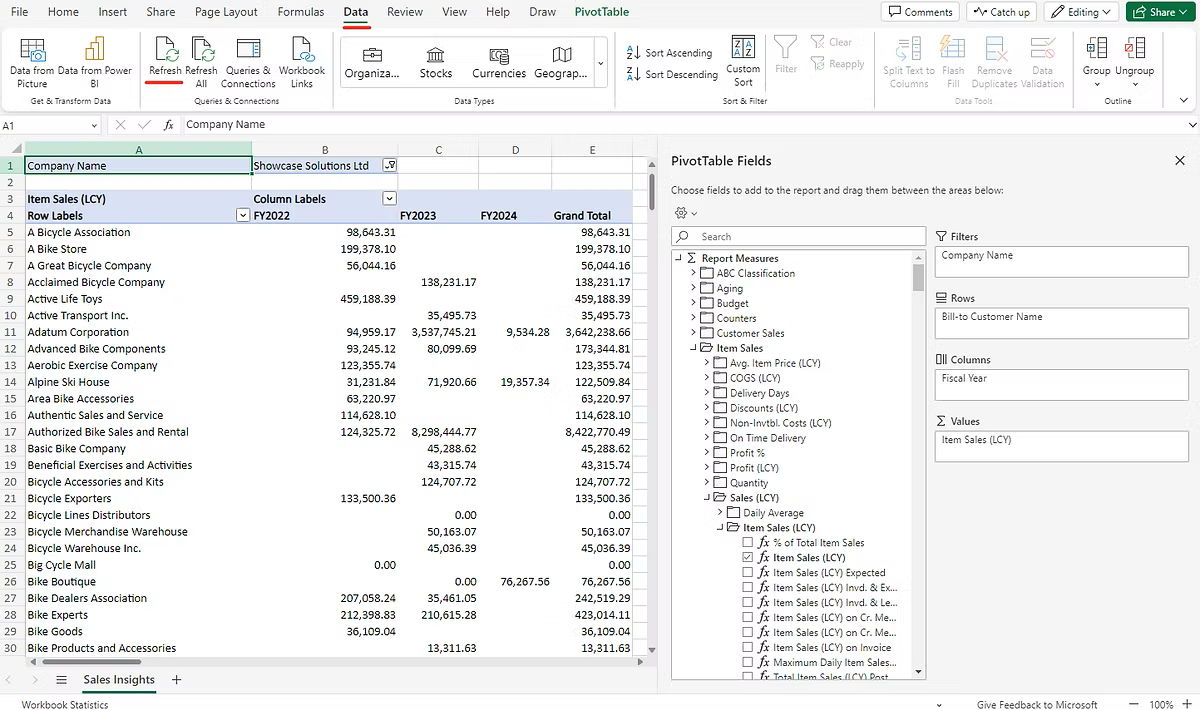
Task: Apply Sort Ascending
Action: point(670,52)
